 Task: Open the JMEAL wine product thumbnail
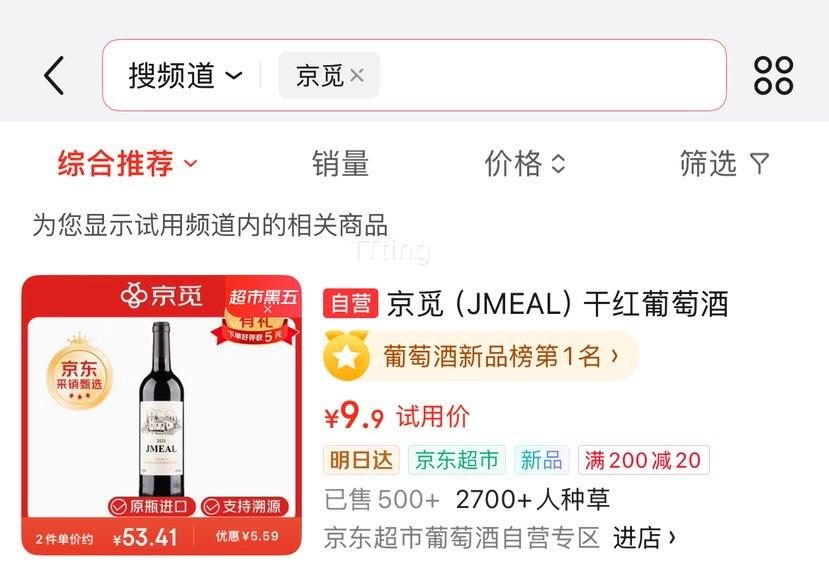click(162, 415)
